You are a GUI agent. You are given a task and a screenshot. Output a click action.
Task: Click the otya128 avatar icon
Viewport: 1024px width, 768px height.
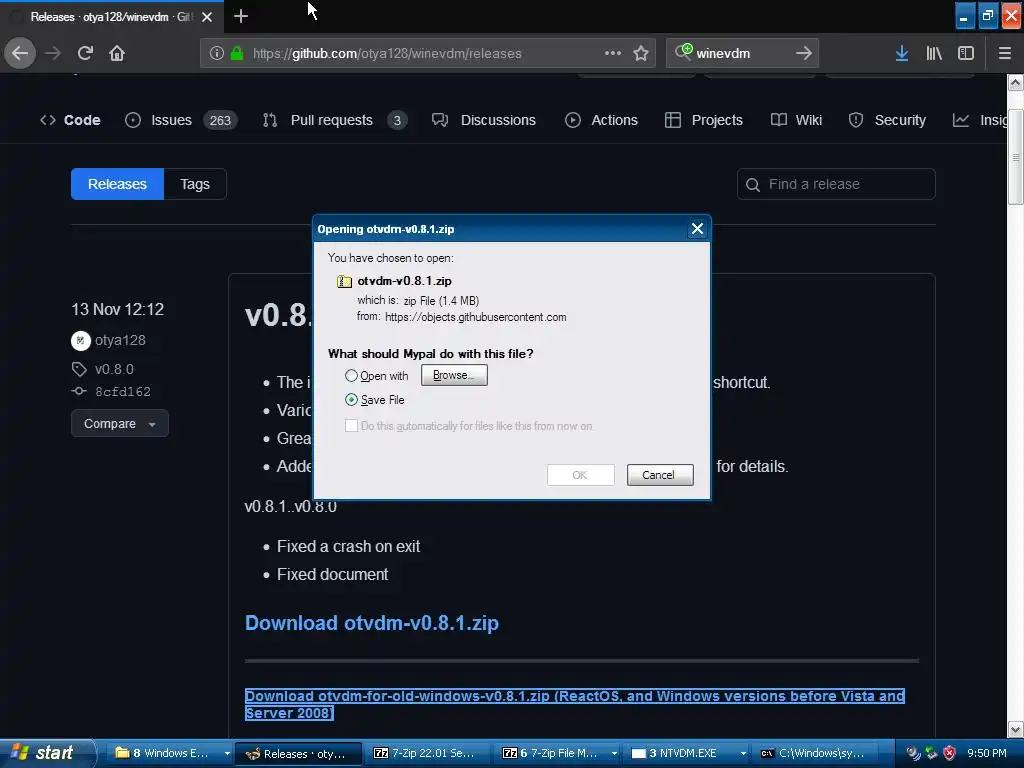pyautogui.click(x=80, y=340)
